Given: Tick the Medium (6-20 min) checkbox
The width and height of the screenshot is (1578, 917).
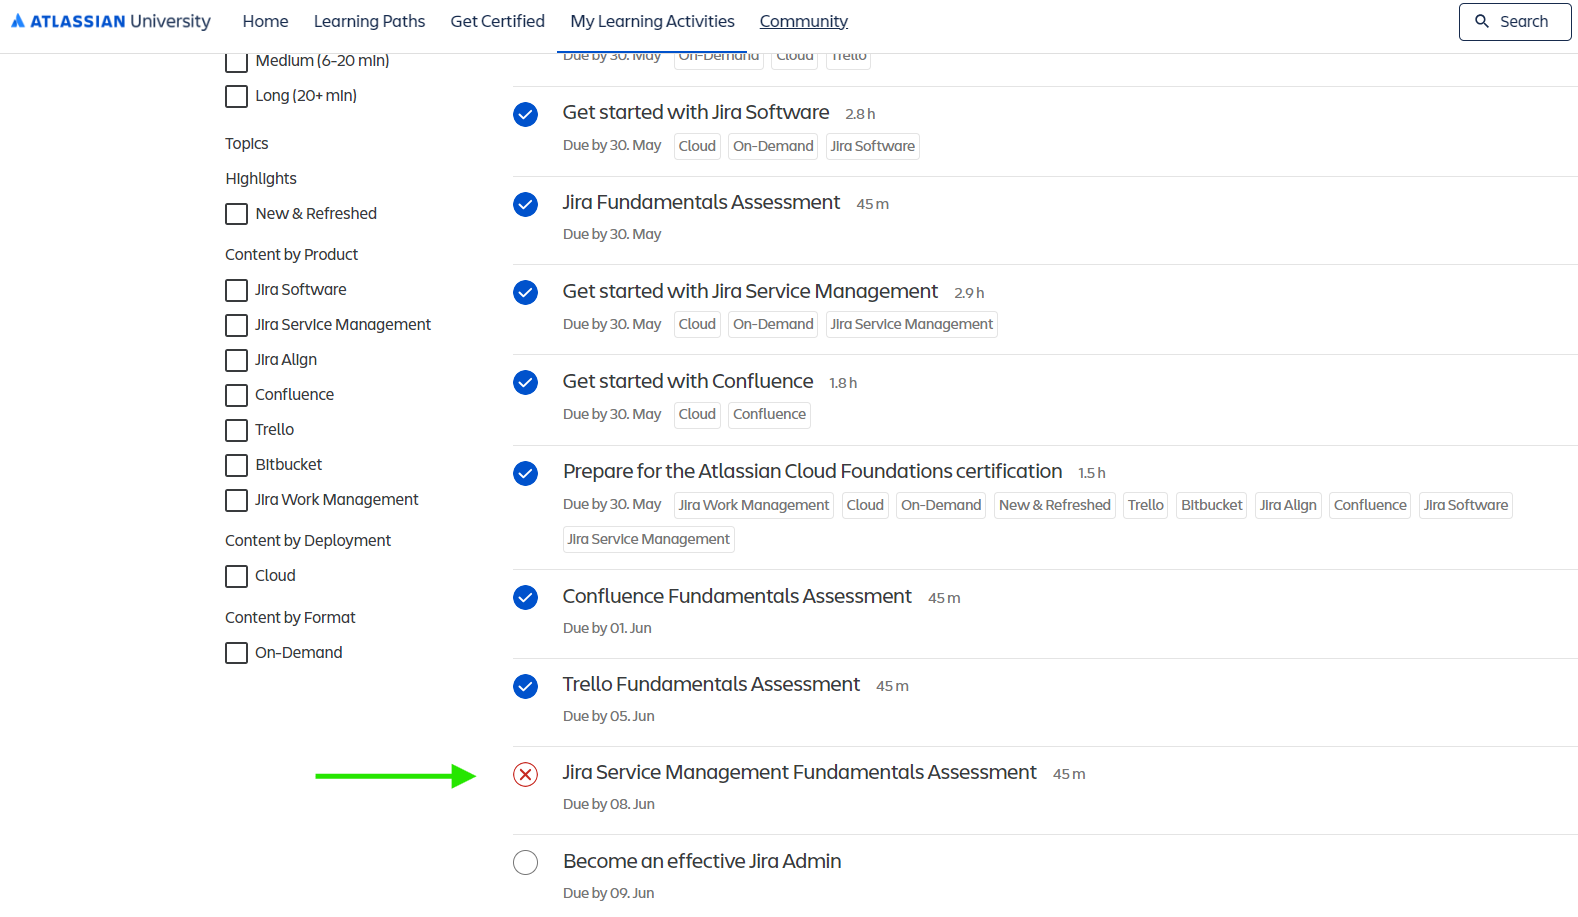Looking at the screenshot, I should pyautogui.click(x=237, y=61).
